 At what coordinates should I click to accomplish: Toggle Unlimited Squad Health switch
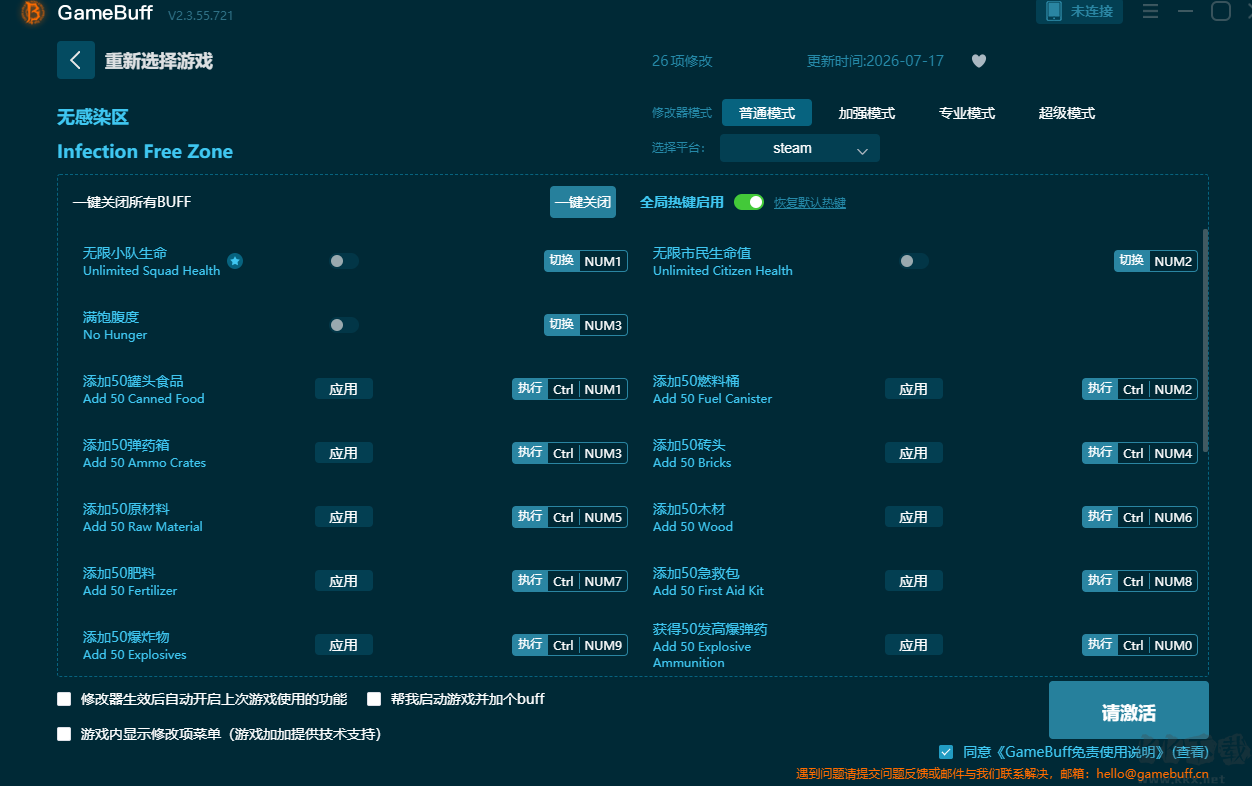coord(343,261)
